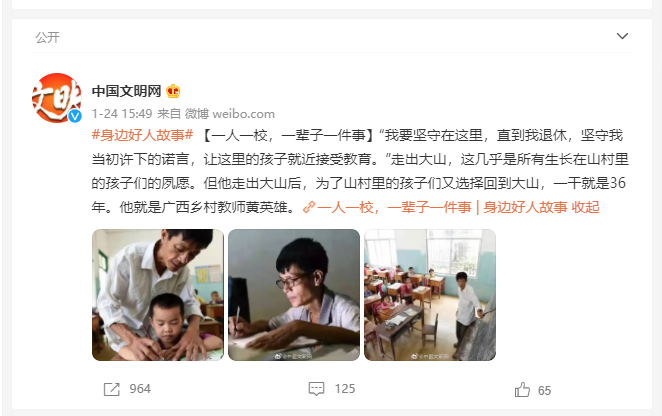Click the crown membership badge icon
Screen dimensions: 662x416
click(173, 91)
